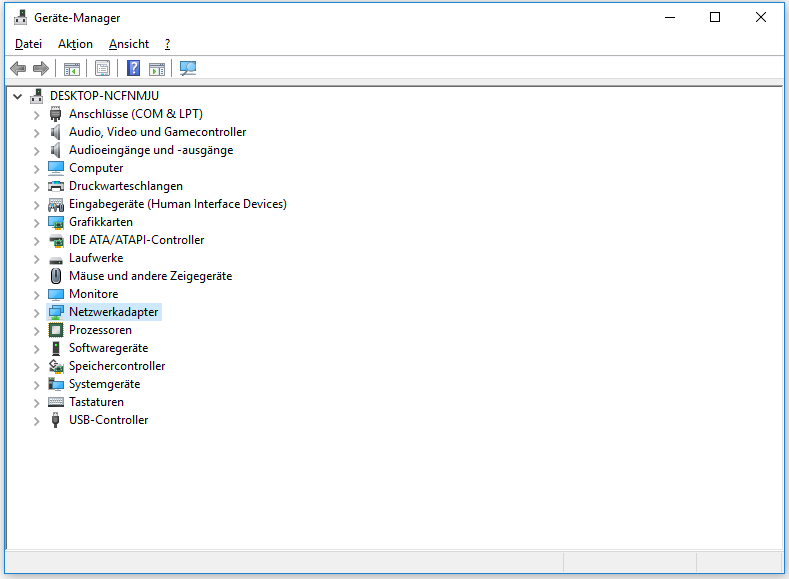Click the blue Help toolbar icon

(x=133, y=68)
